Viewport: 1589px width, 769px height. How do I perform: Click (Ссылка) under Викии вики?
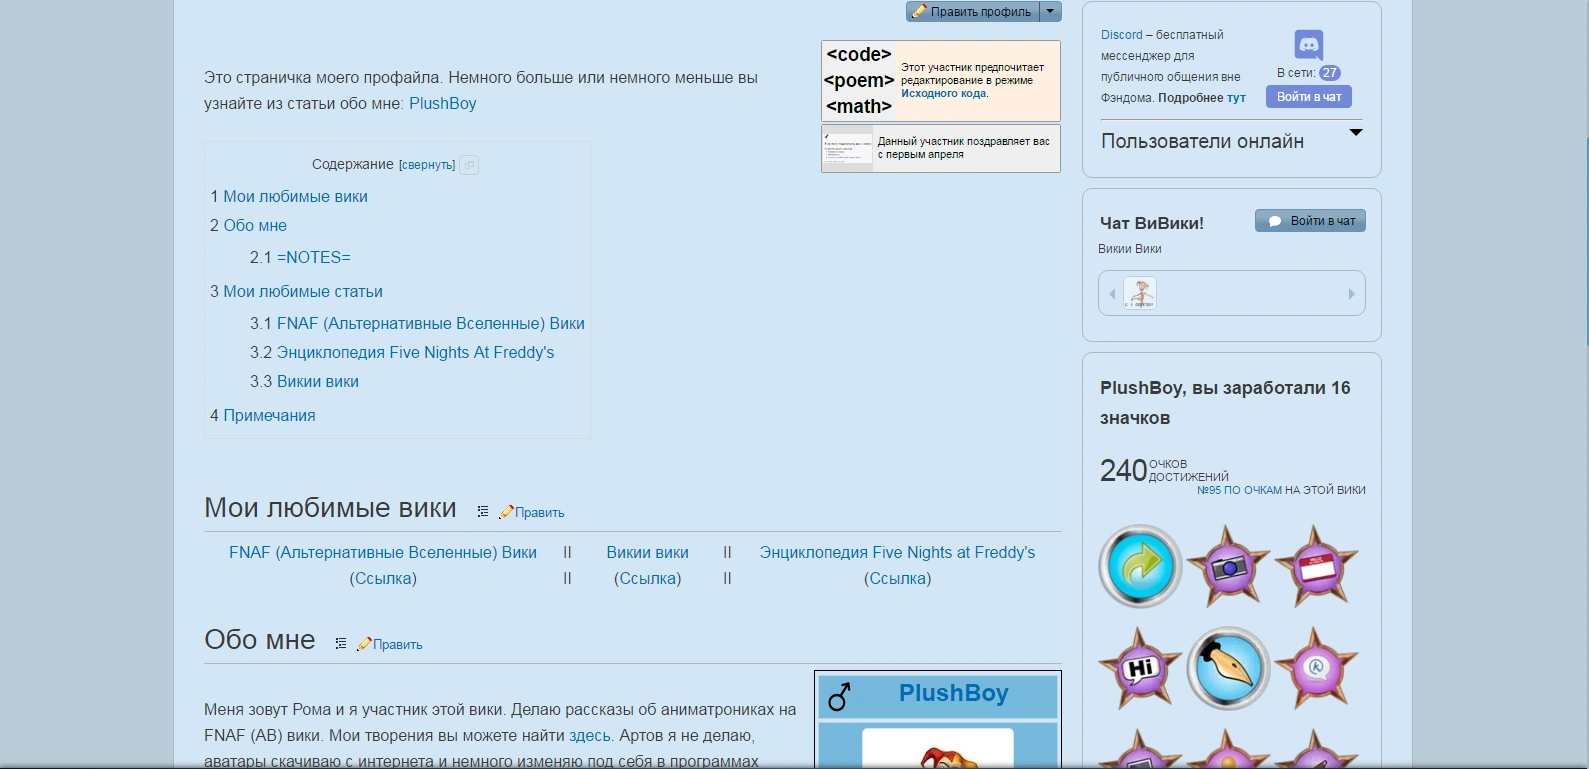647,579
